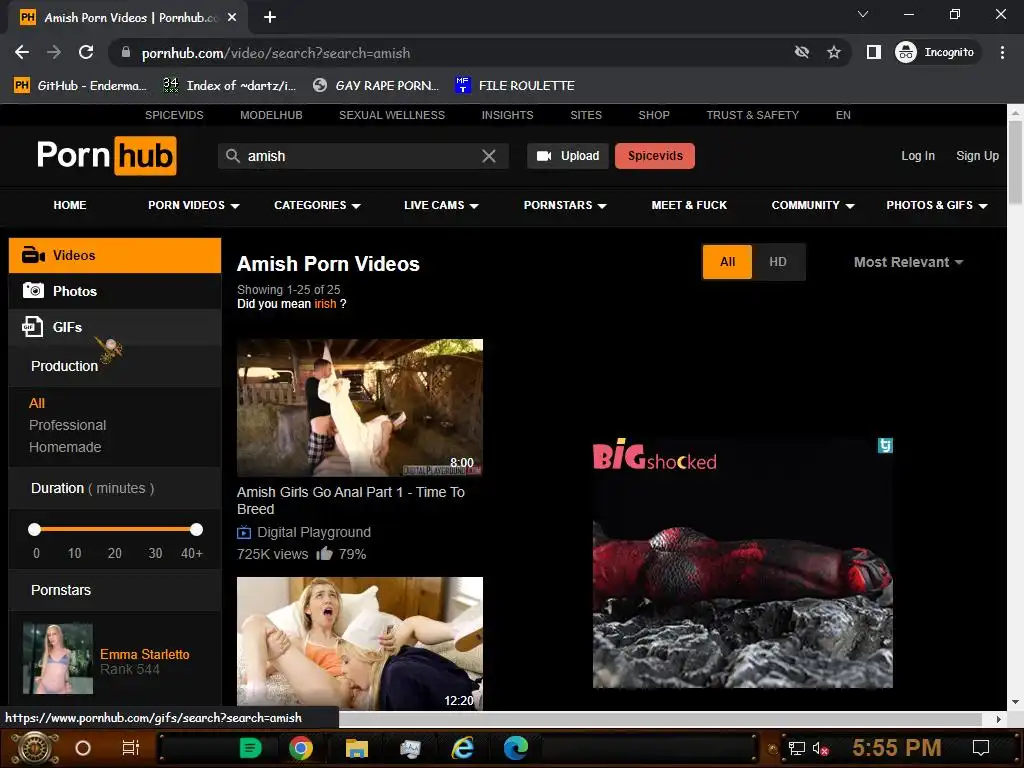Expand the PORNSTARS dropdown

(565, 205)
